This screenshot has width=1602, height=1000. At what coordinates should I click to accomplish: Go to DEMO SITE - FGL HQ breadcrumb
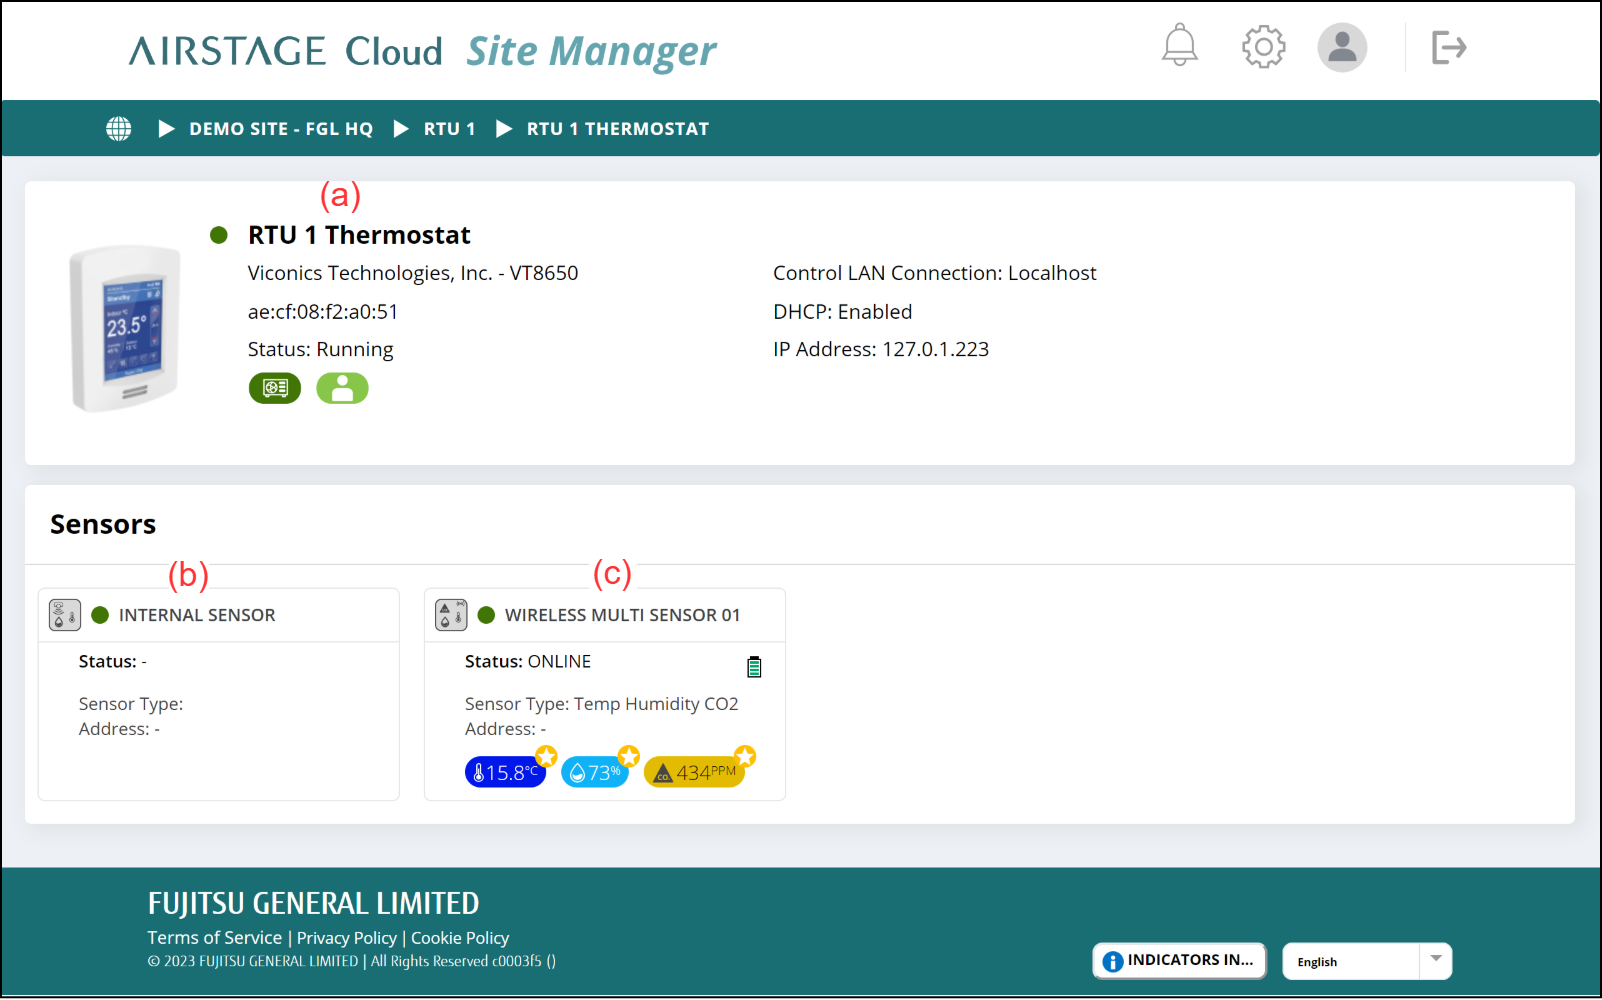pyautogui.click(x=280, y=129)
